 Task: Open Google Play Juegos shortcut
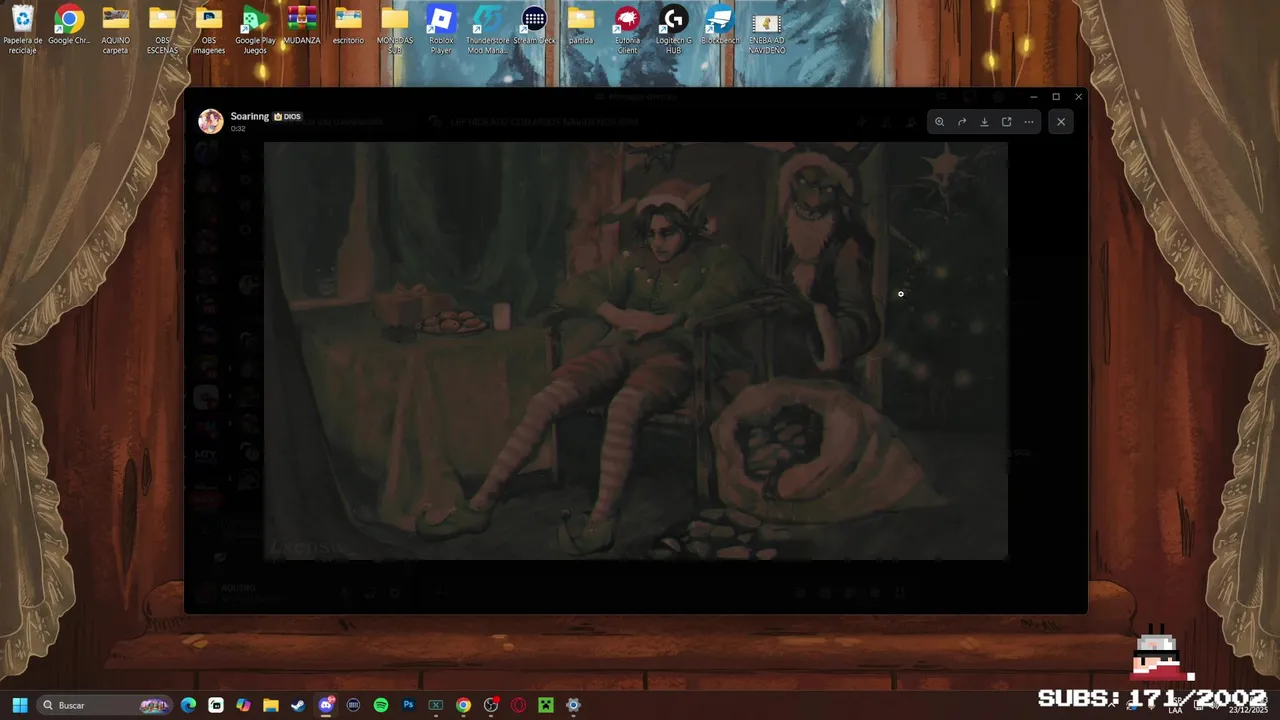(x=255, y=30)
